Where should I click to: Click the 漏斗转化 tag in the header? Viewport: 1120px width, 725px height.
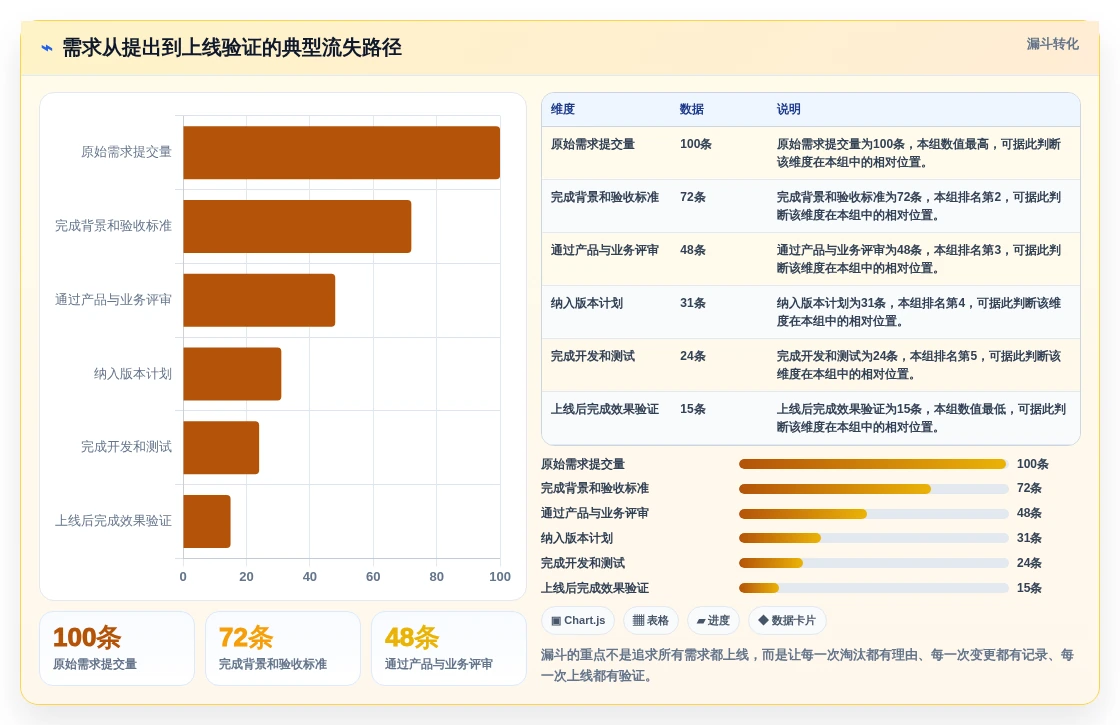pos(1052,44)
